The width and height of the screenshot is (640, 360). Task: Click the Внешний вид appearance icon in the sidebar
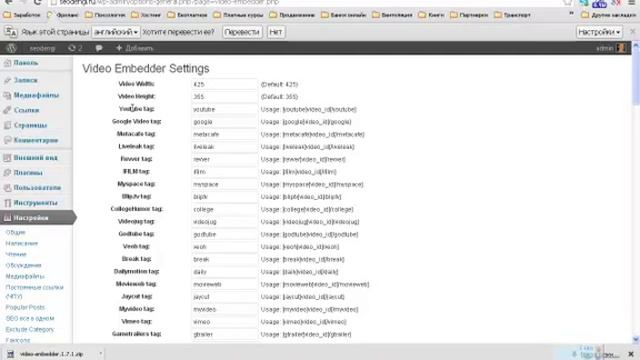tap(7, 158)
